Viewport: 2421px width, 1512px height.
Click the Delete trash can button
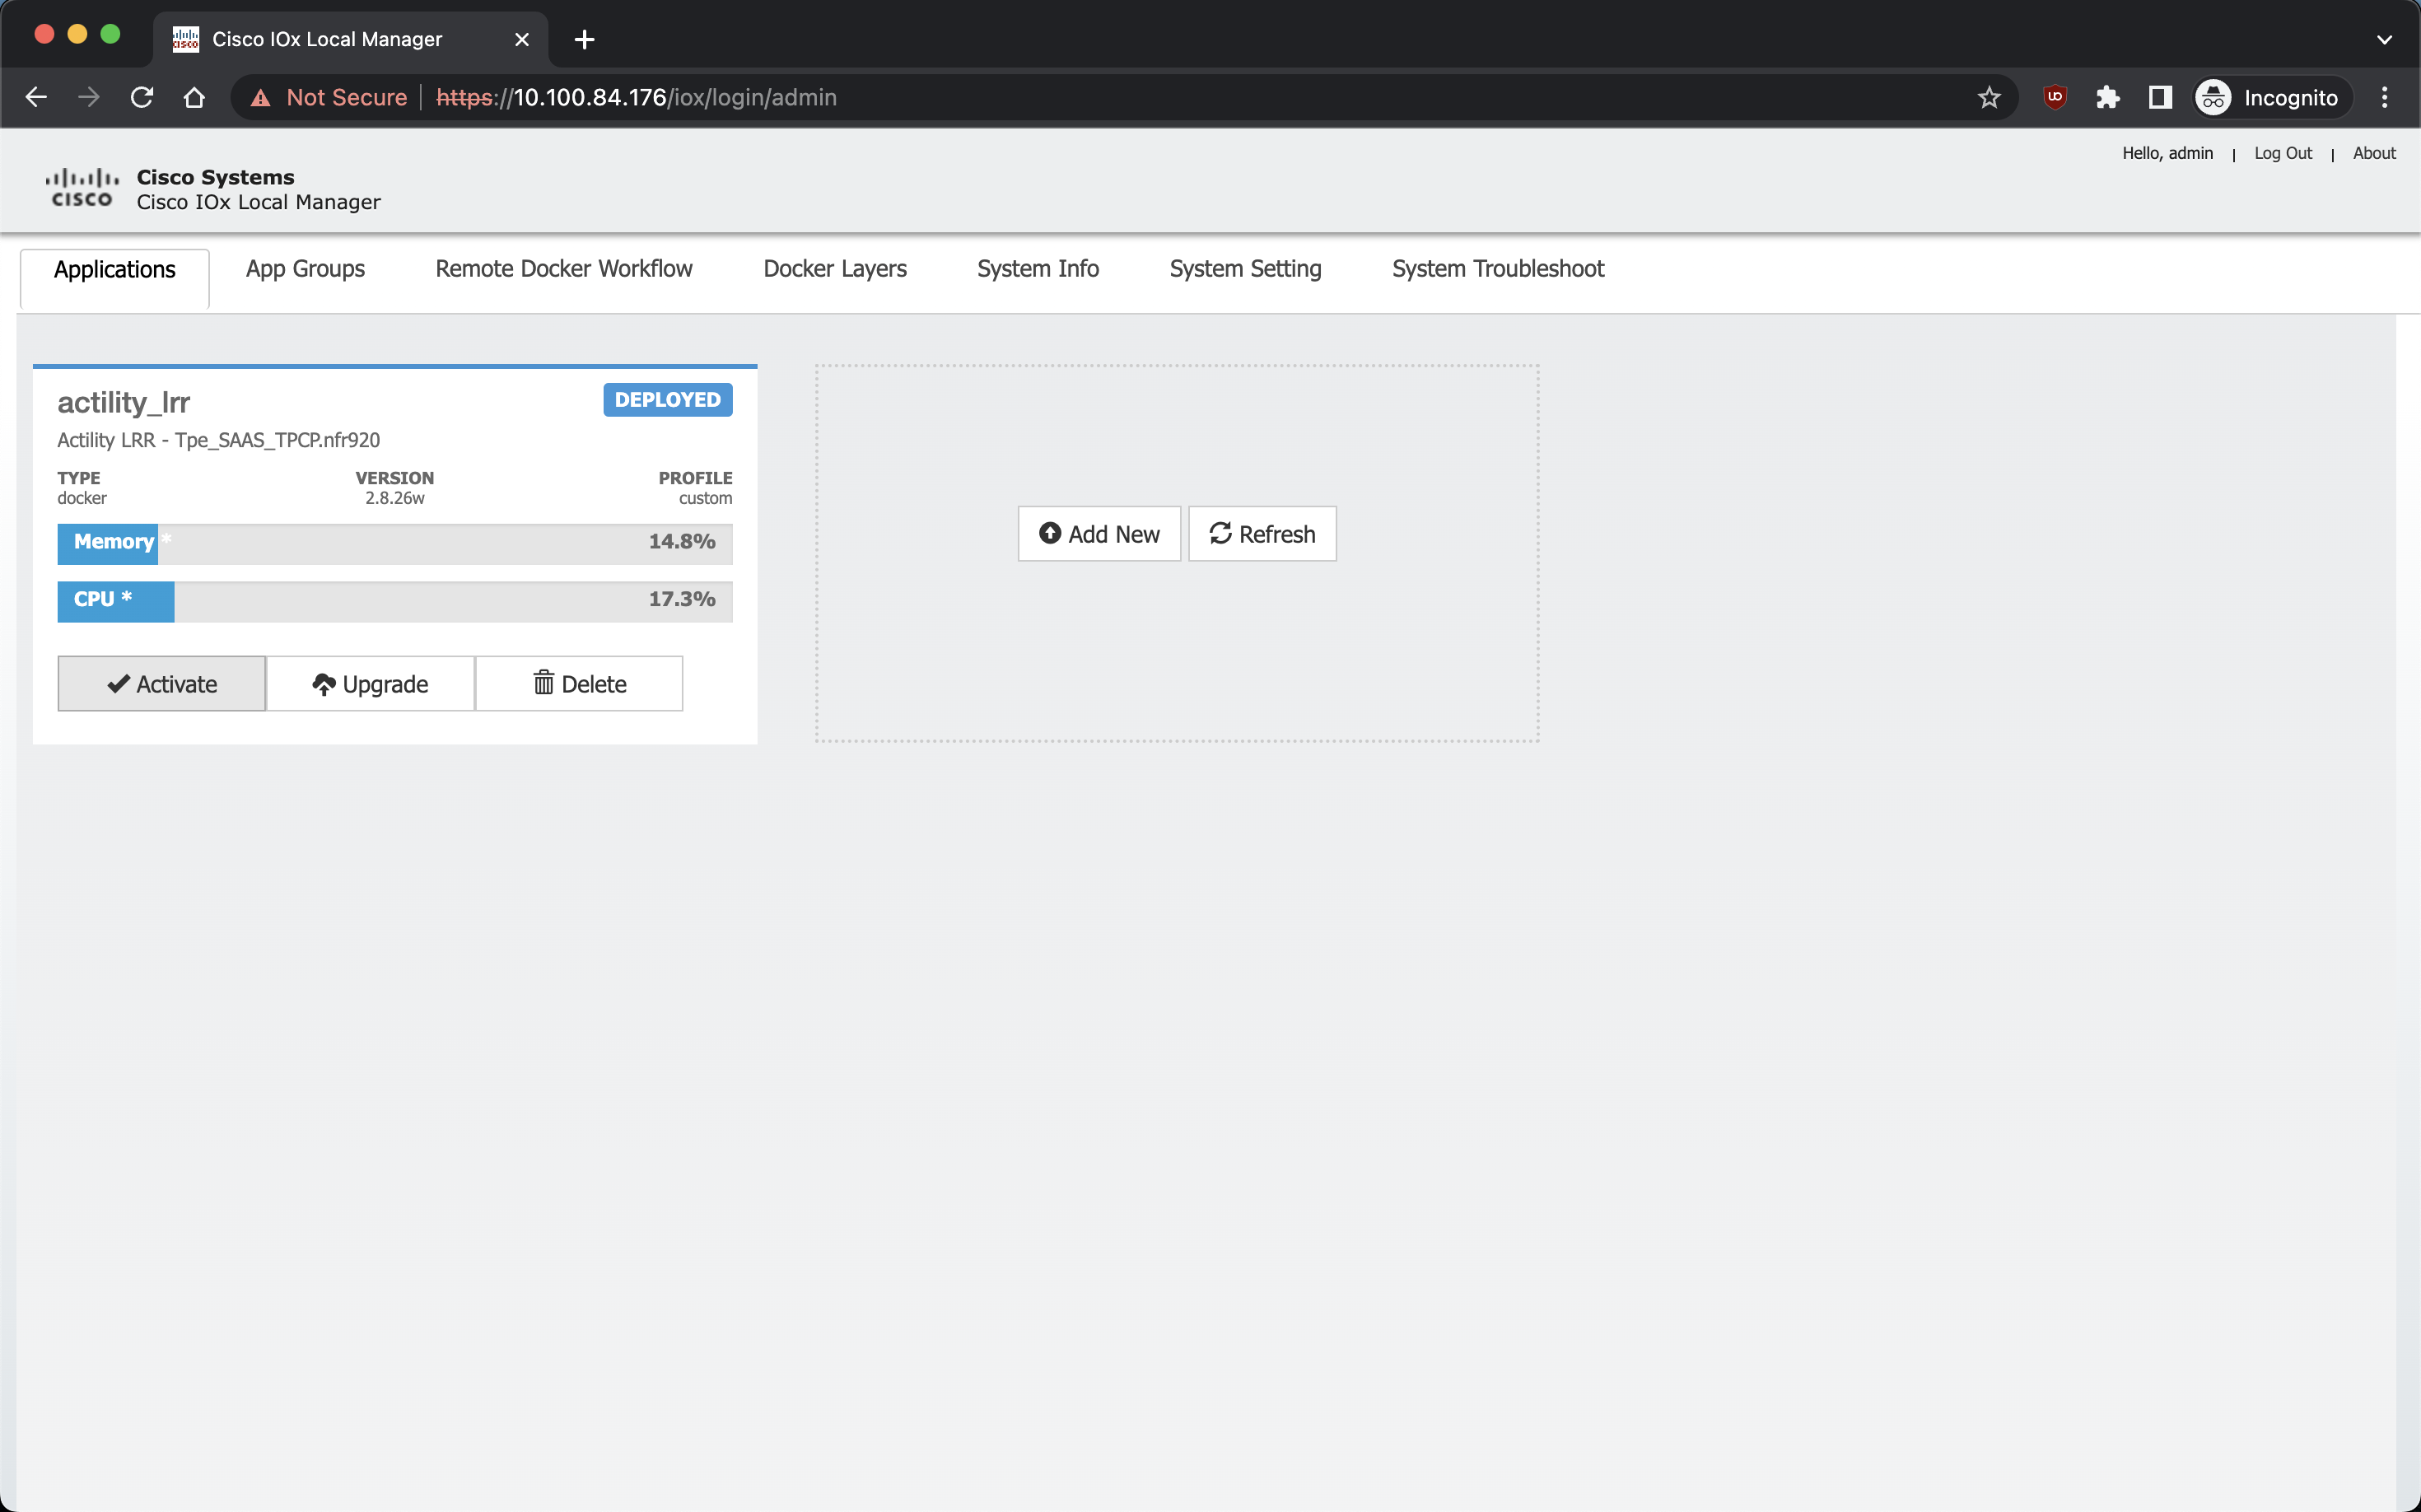(579, 684)
